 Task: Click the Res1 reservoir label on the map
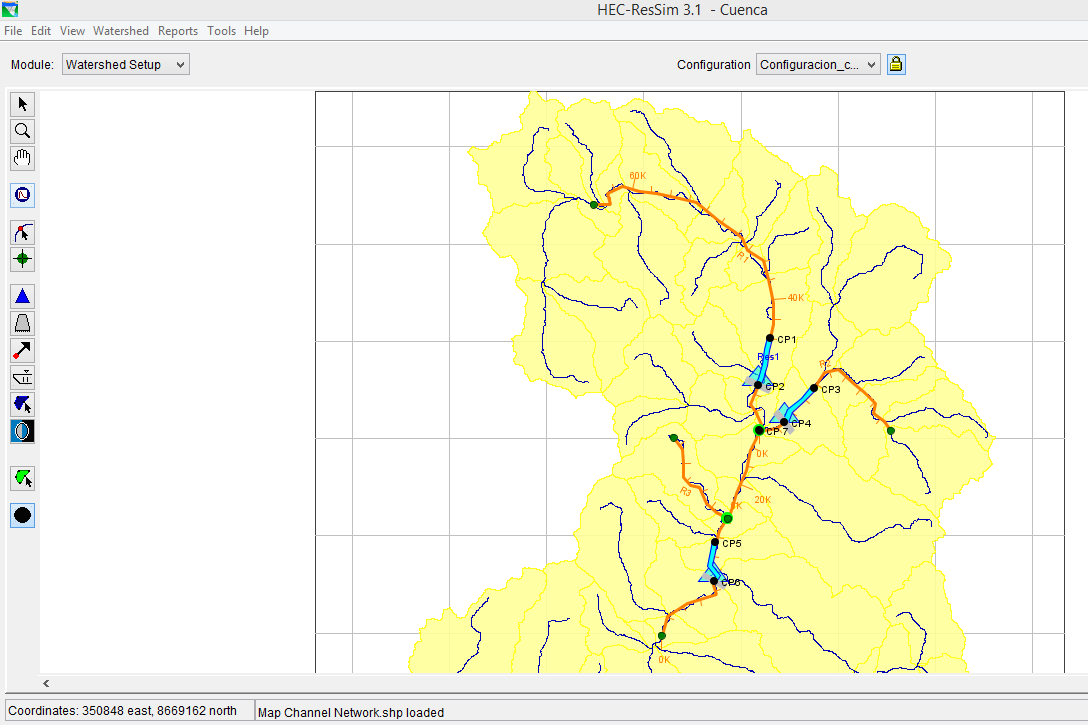coord(768,357)
